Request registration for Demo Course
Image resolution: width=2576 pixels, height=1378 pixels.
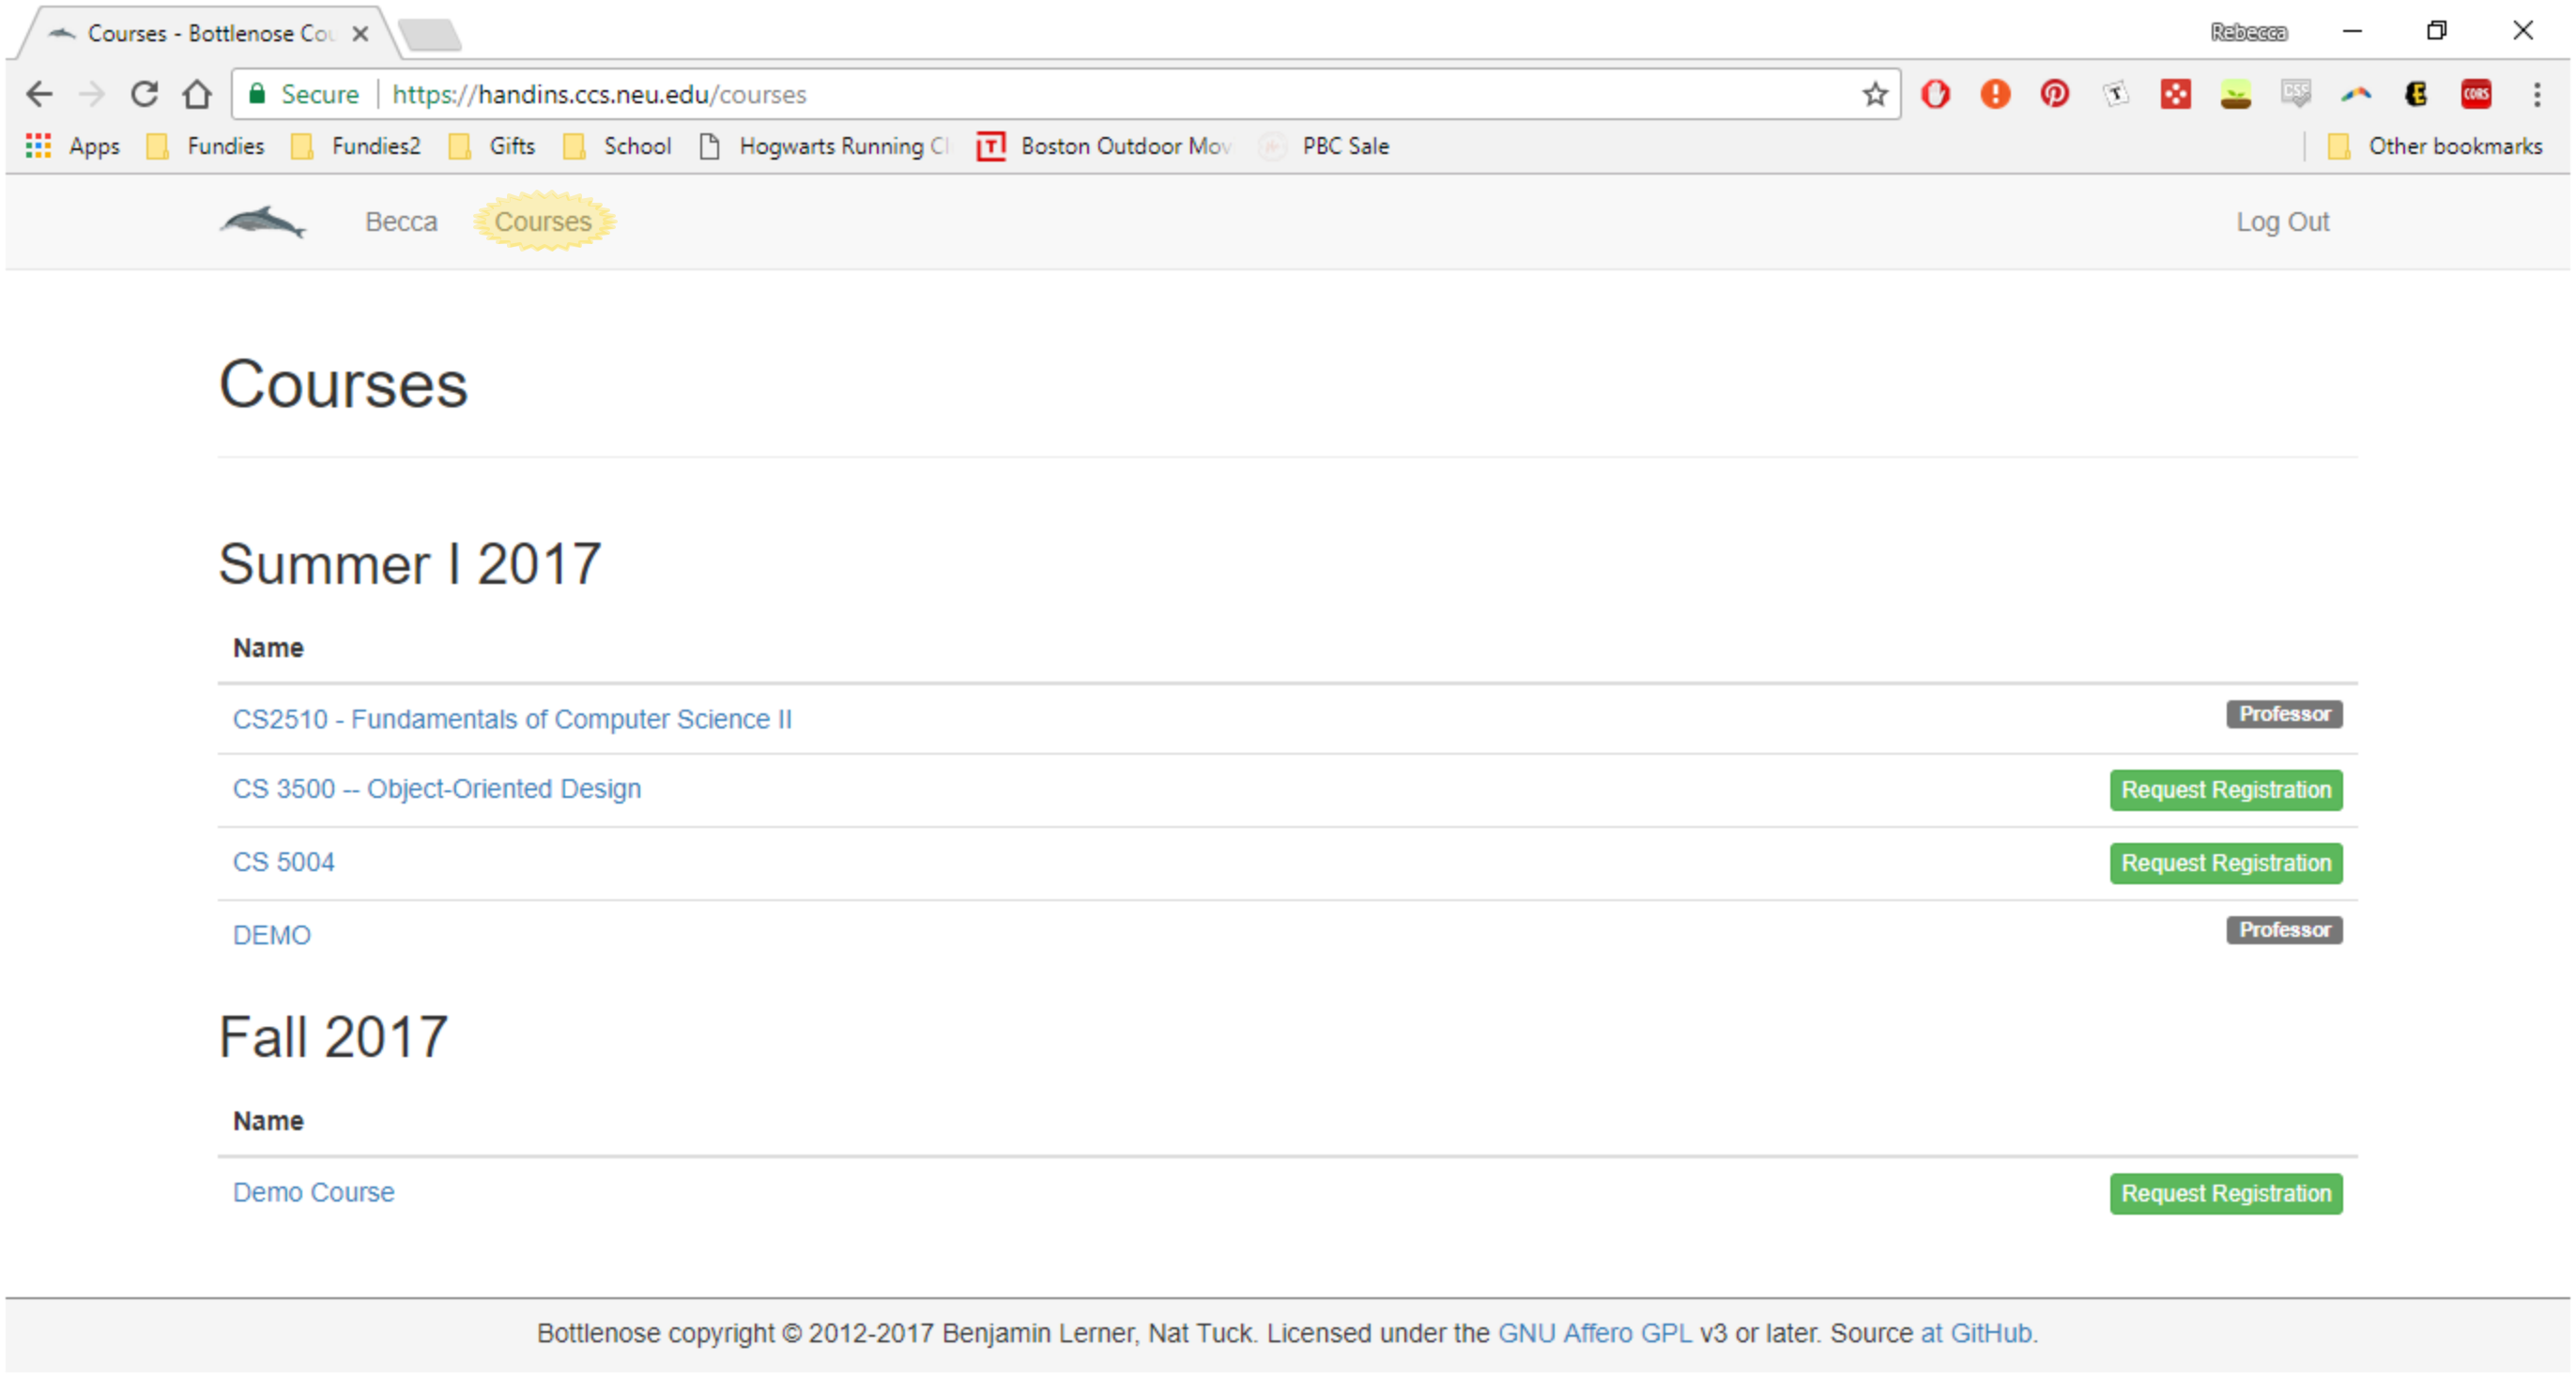point(2225,1193)
